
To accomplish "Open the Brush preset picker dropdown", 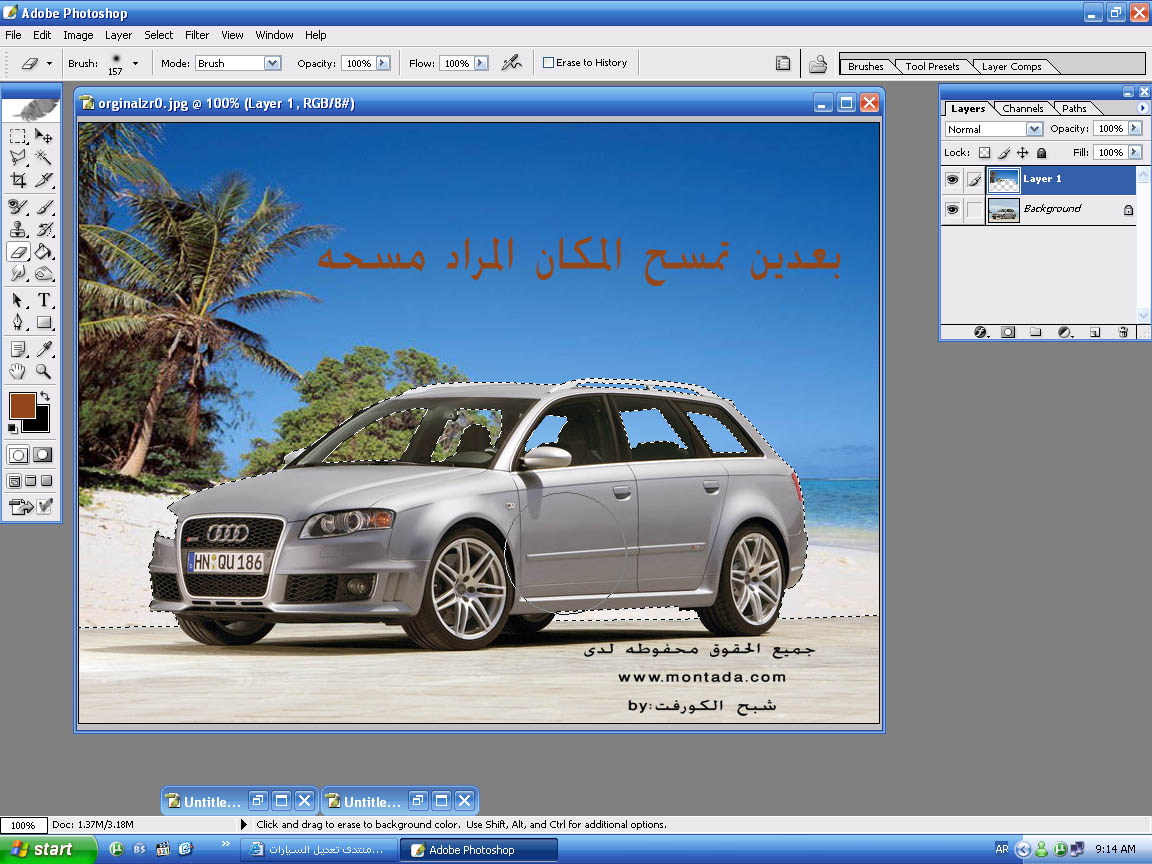I will point(135,63).
